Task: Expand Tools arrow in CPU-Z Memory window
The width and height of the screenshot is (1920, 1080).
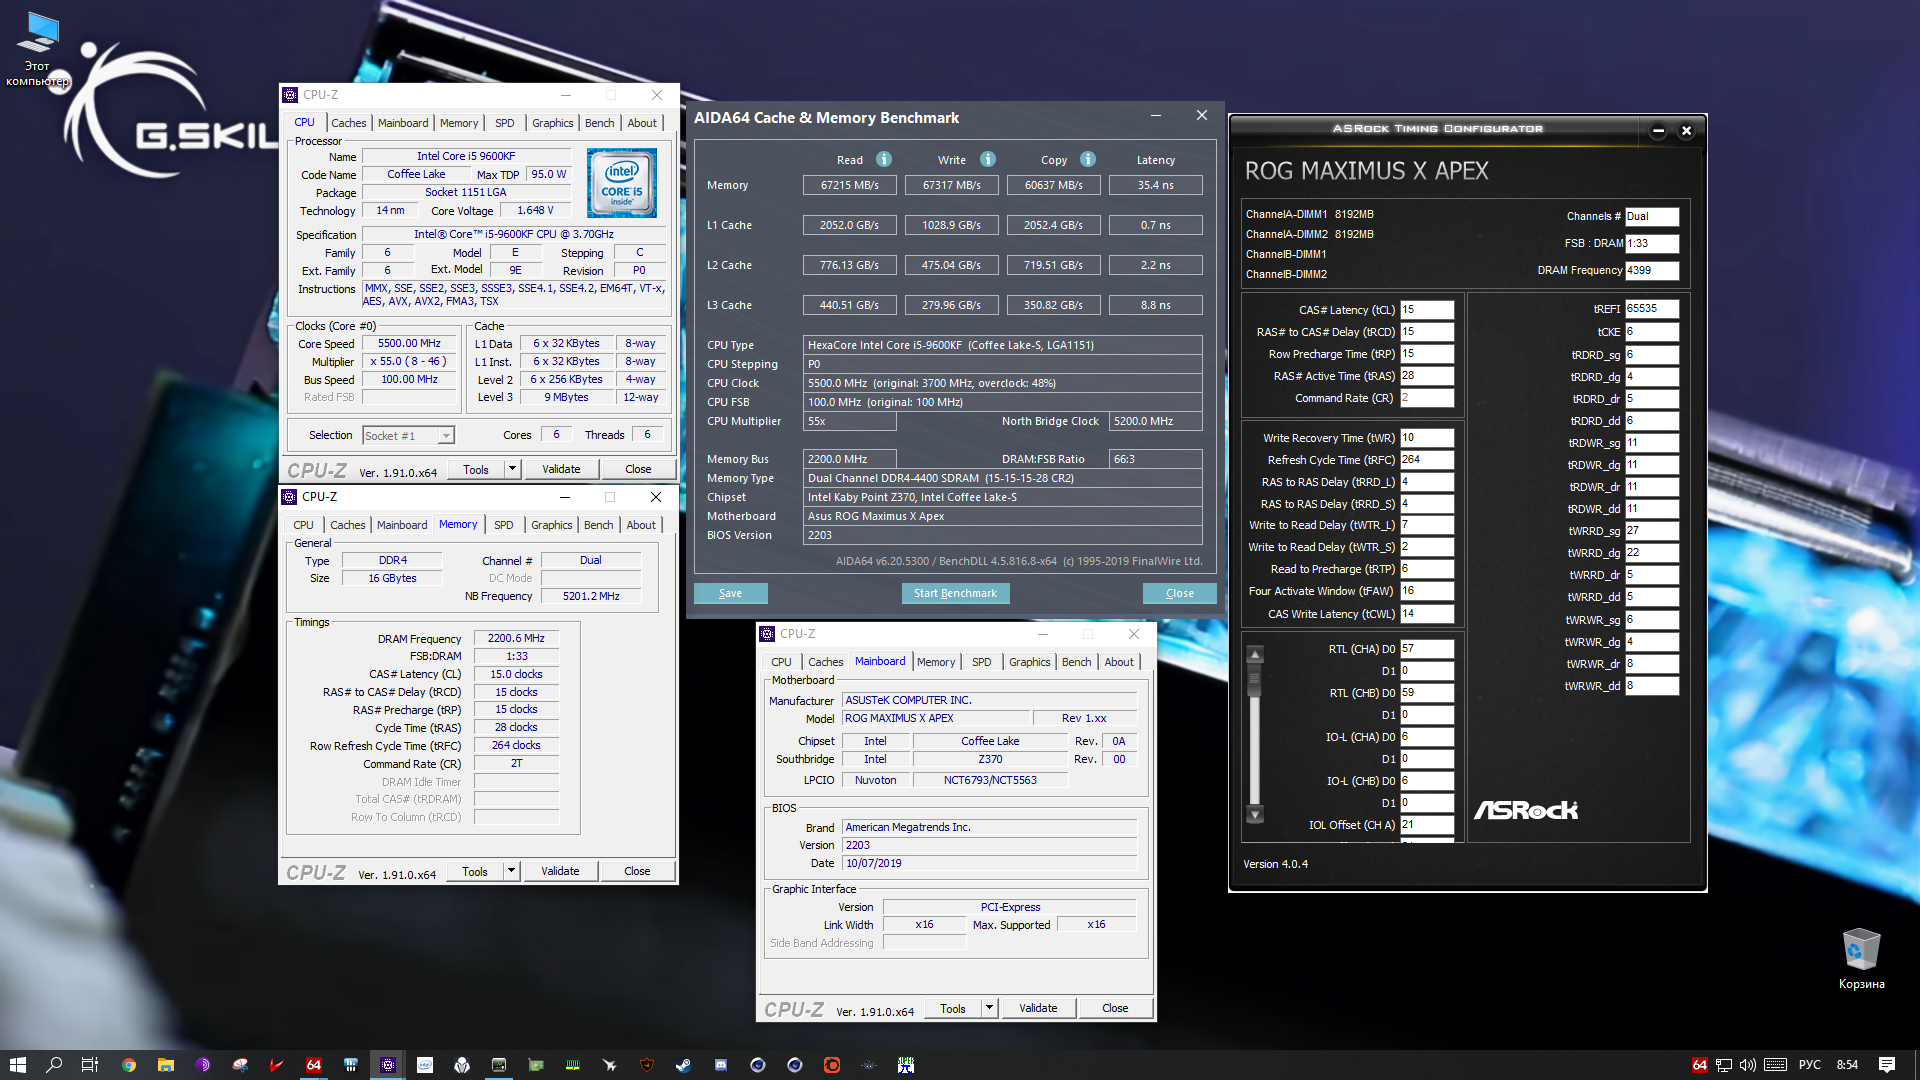Action: (x=511, y=871)
